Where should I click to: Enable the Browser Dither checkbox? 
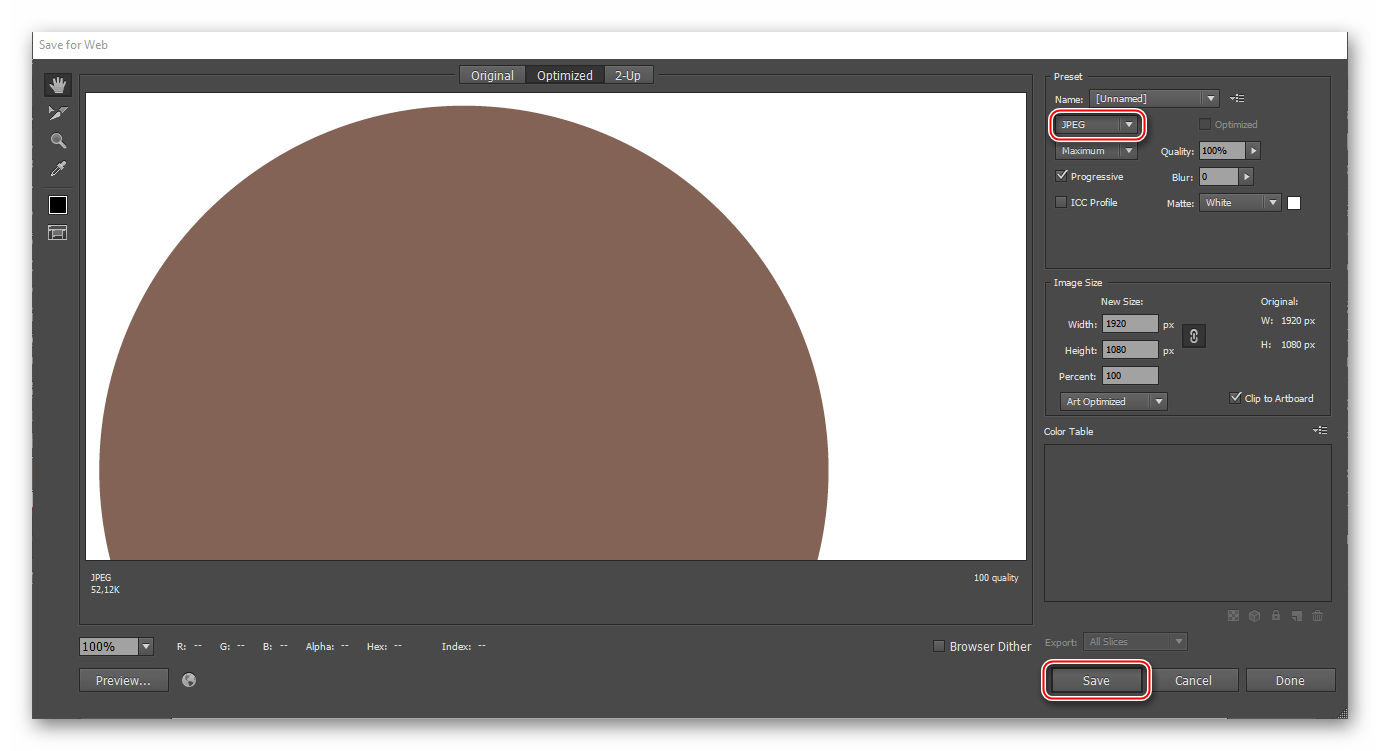939,646
